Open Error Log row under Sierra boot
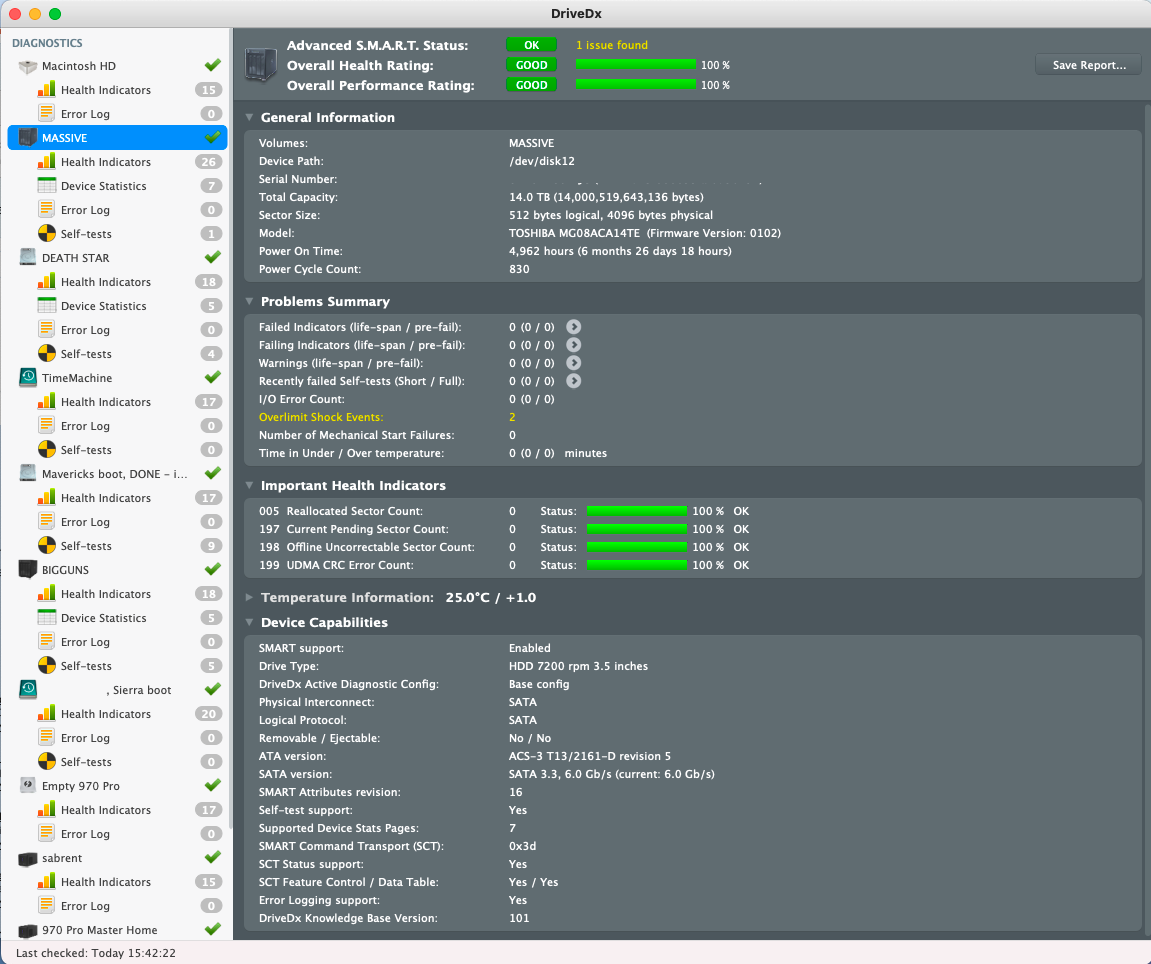 pos(117,738)
